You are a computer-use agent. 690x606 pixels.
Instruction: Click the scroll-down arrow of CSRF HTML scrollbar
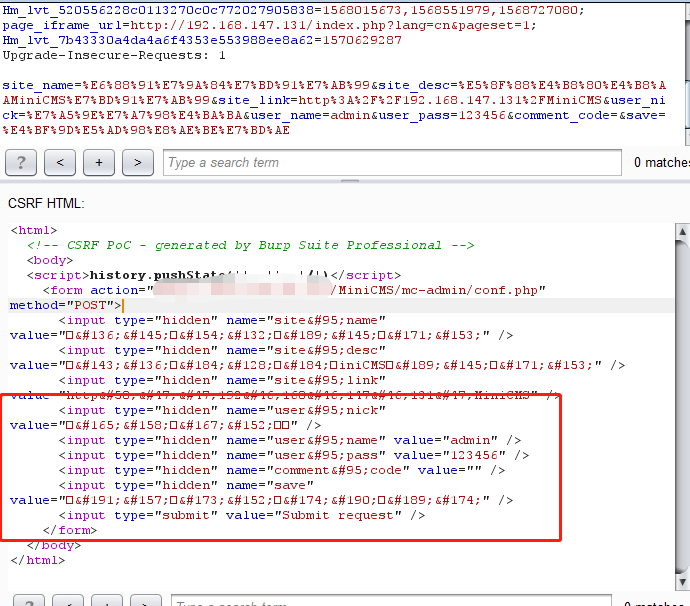(x=683, y=582)
